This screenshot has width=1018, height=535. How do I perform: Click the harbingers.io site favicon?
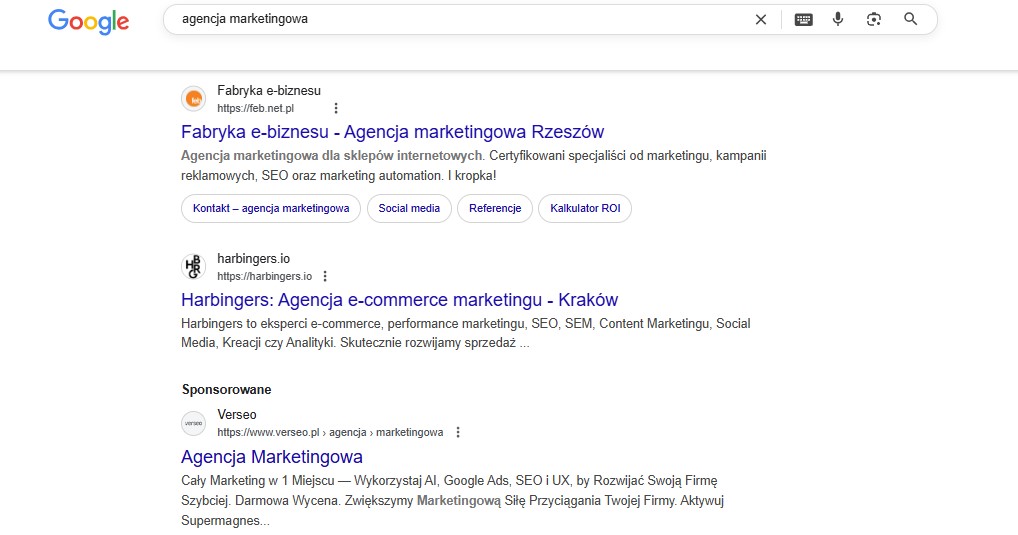pyautogui.click(x=193, y=267)
